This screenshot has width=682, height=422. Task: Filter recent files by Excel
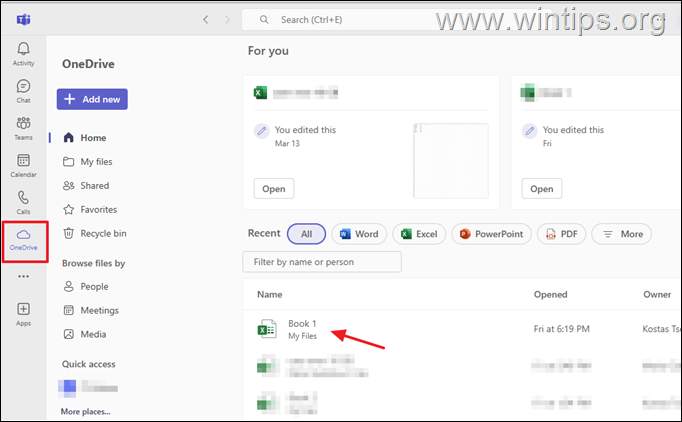(419, 234)
